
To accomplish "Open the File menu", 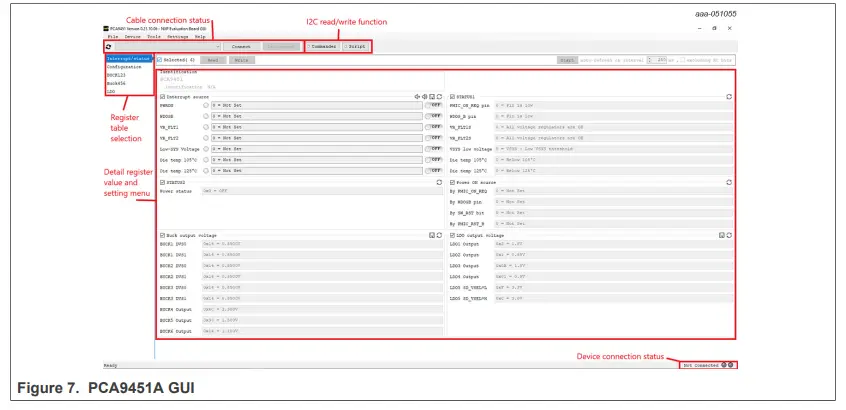I will pyautogui.click(x=112, y=37).
